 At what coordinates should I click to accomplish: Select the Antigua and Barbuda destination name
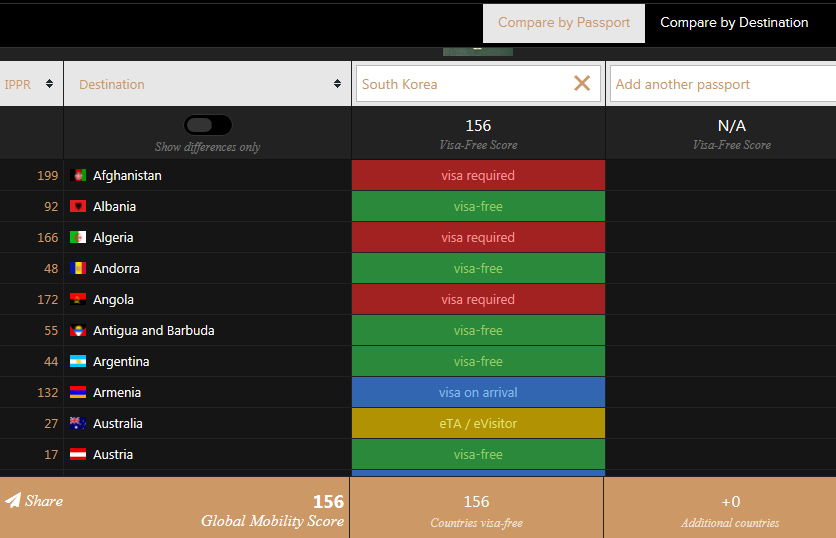coord(154,331)
